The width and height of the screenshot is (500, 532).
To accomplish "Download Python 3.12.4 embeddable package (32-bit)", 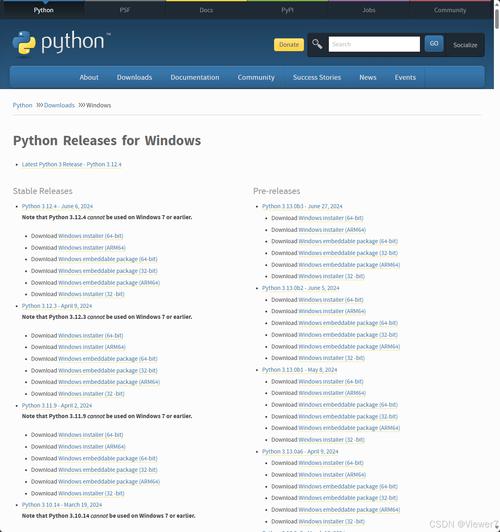I will (x=108, y=271).
